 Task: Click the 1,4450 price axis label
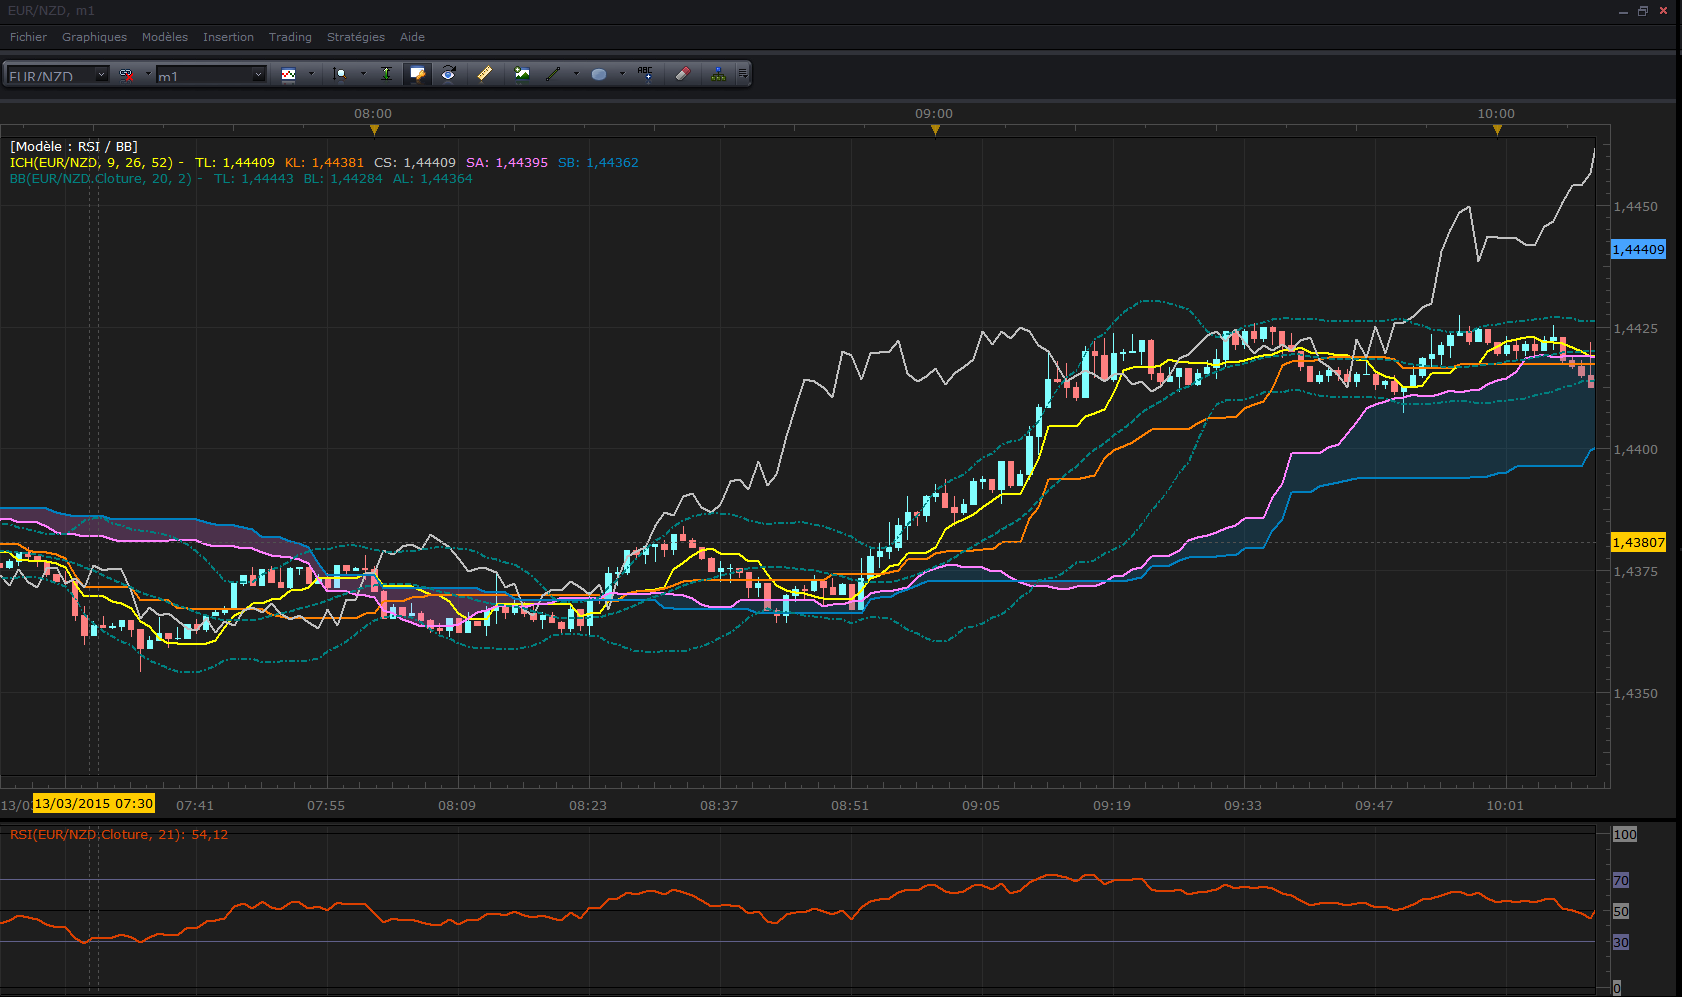[1636, 206]
